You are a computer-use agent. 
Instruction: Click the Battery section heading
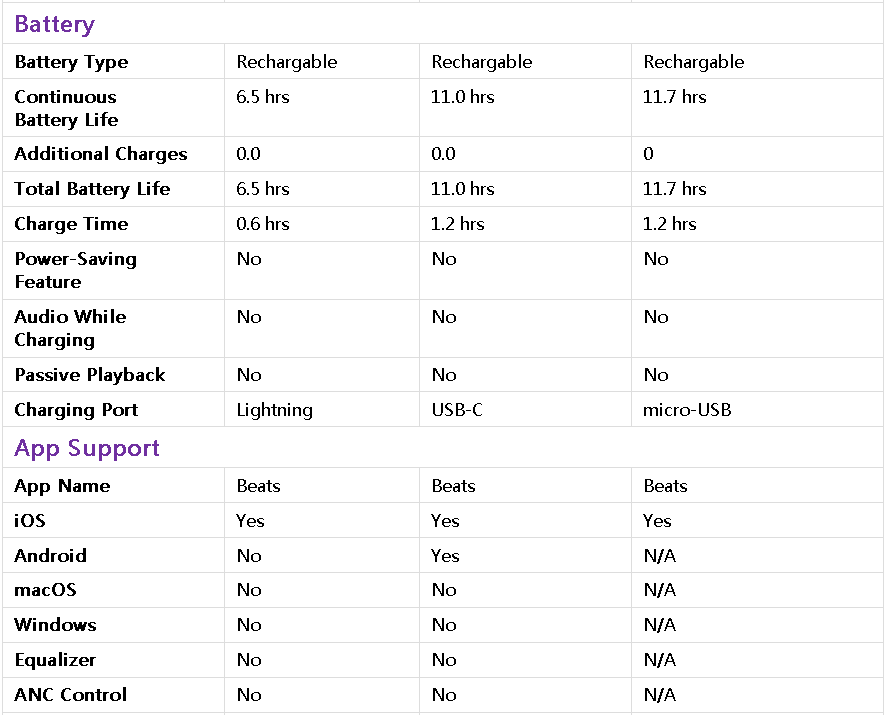[55, 24]
